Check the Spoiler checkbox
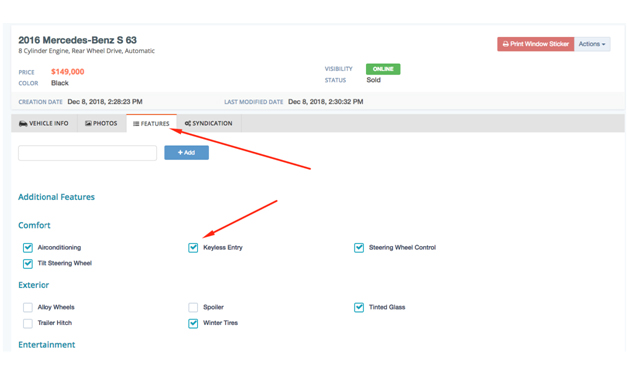 pyautogui.click(x=193, y=307)
